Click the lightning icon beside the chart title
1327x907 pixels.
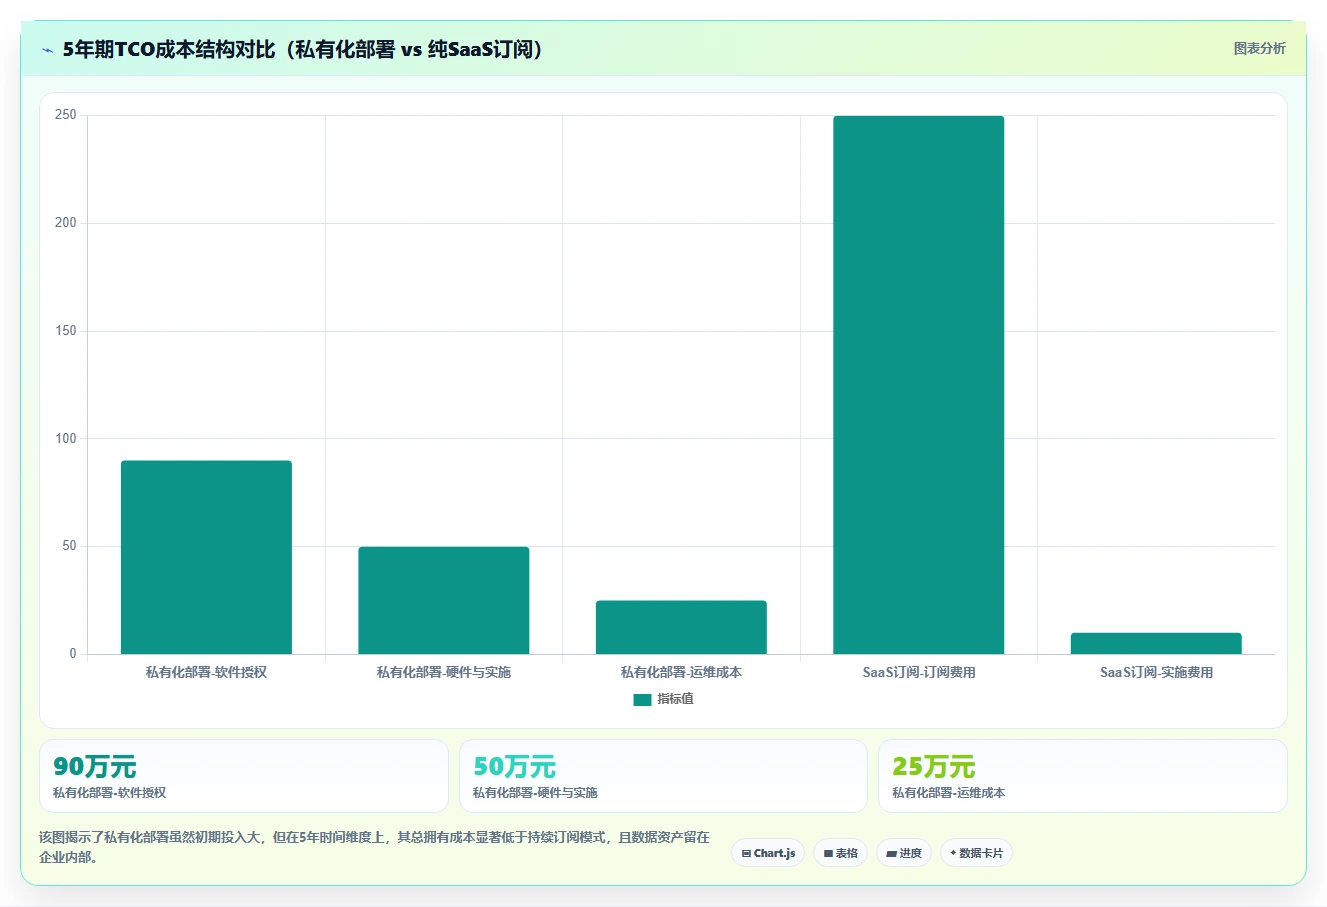[x=47, y=50]
